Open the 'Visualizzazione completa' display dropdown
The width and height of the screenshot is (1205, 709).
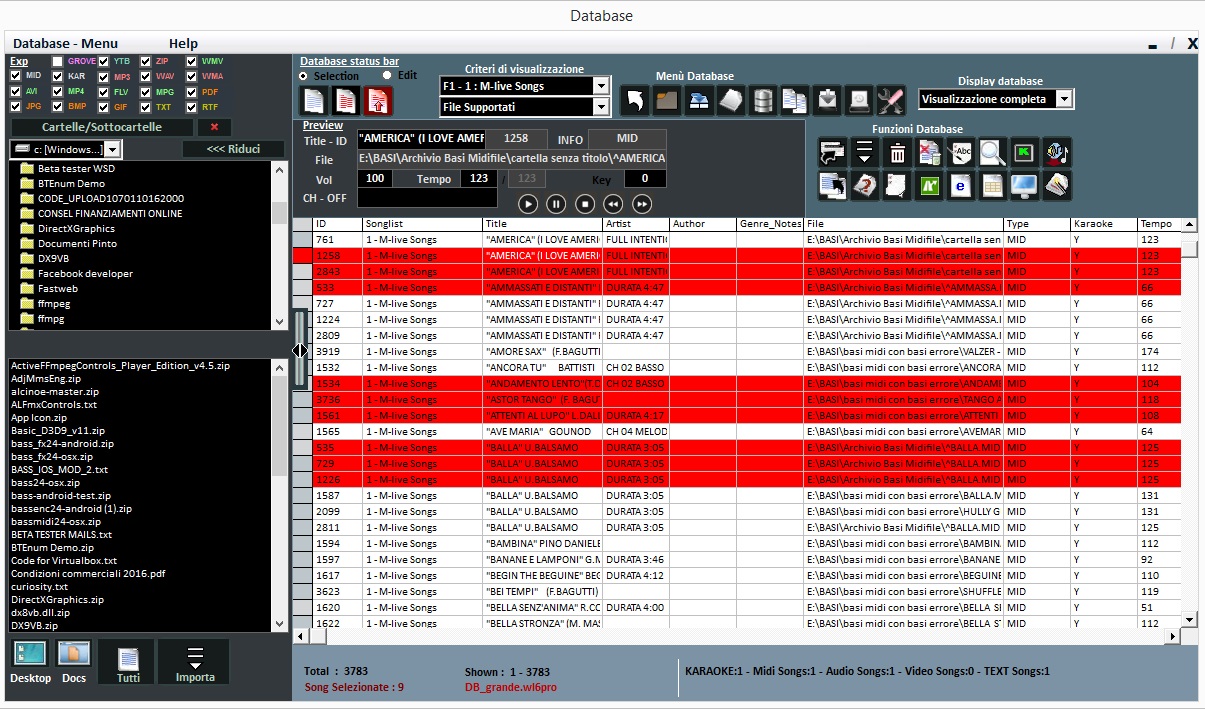[1064, 99]
